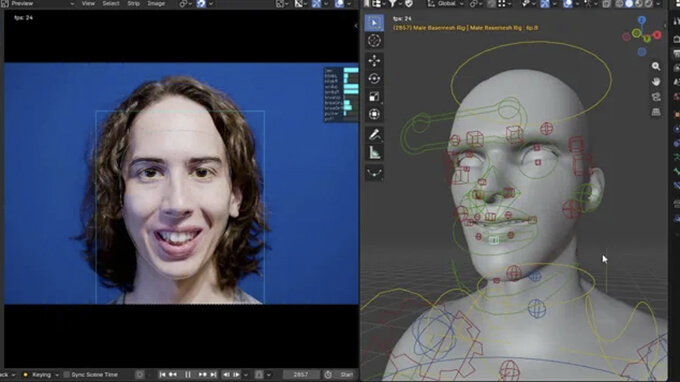This screenshot has height=382, width=680.
Task: Toggle snapping magnet in 3D viewport header
Action: tap(491, 4)
